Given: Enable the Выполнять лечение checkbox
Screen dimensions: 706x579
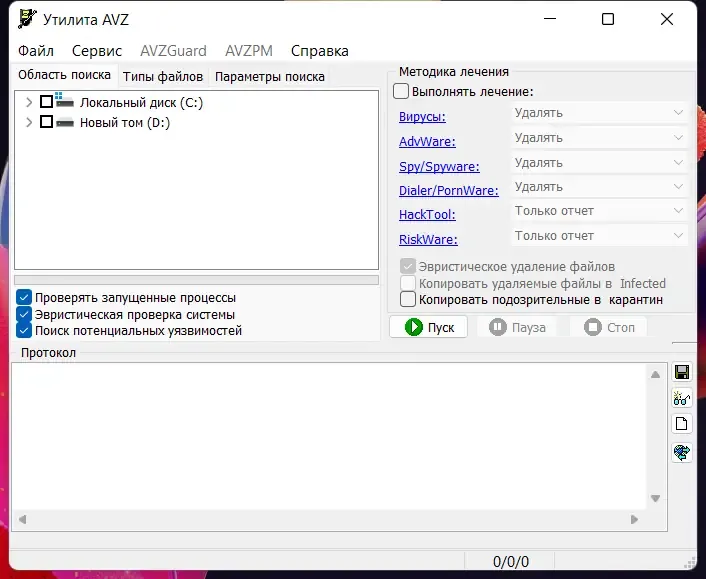Looking at the screenshot, I should click(x=401, y=91).
